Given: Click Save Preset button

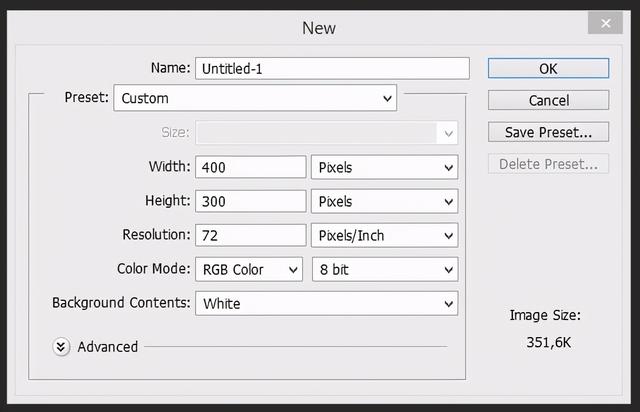Looking at the screenshot, I should click(548, 132).
